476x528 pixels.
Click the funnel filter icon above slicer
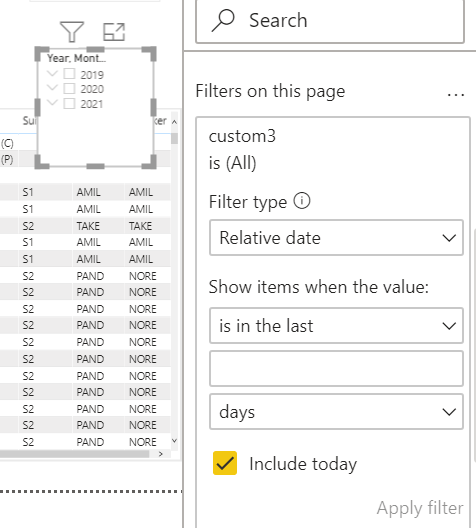[72, 32]
